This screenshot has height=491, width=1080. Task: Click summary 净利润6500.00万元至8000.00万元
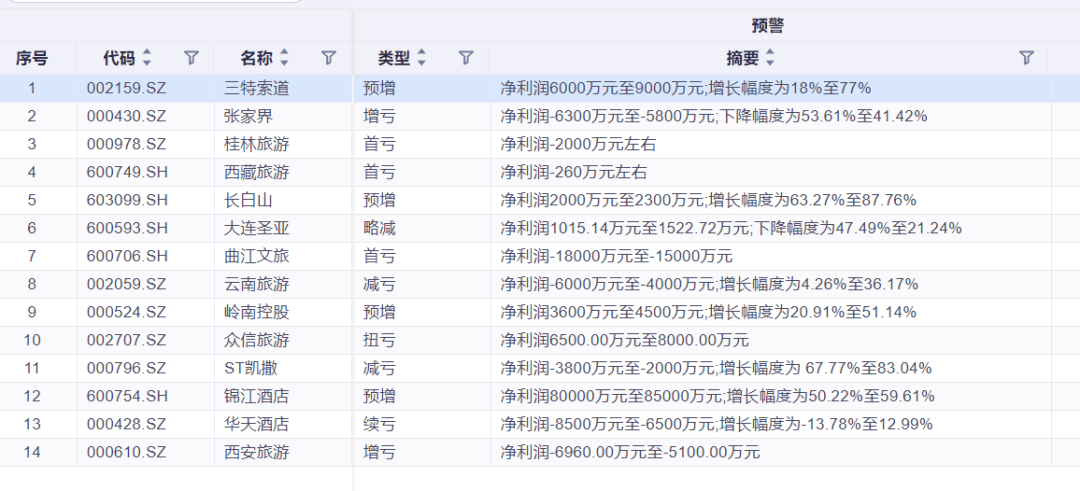[625, 340]
